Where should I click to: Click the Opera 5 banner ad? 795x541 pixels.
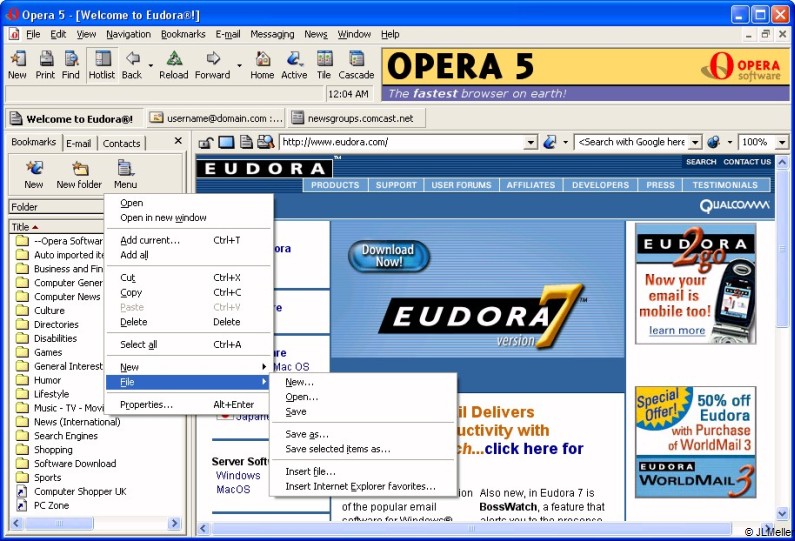coord(585,75)
